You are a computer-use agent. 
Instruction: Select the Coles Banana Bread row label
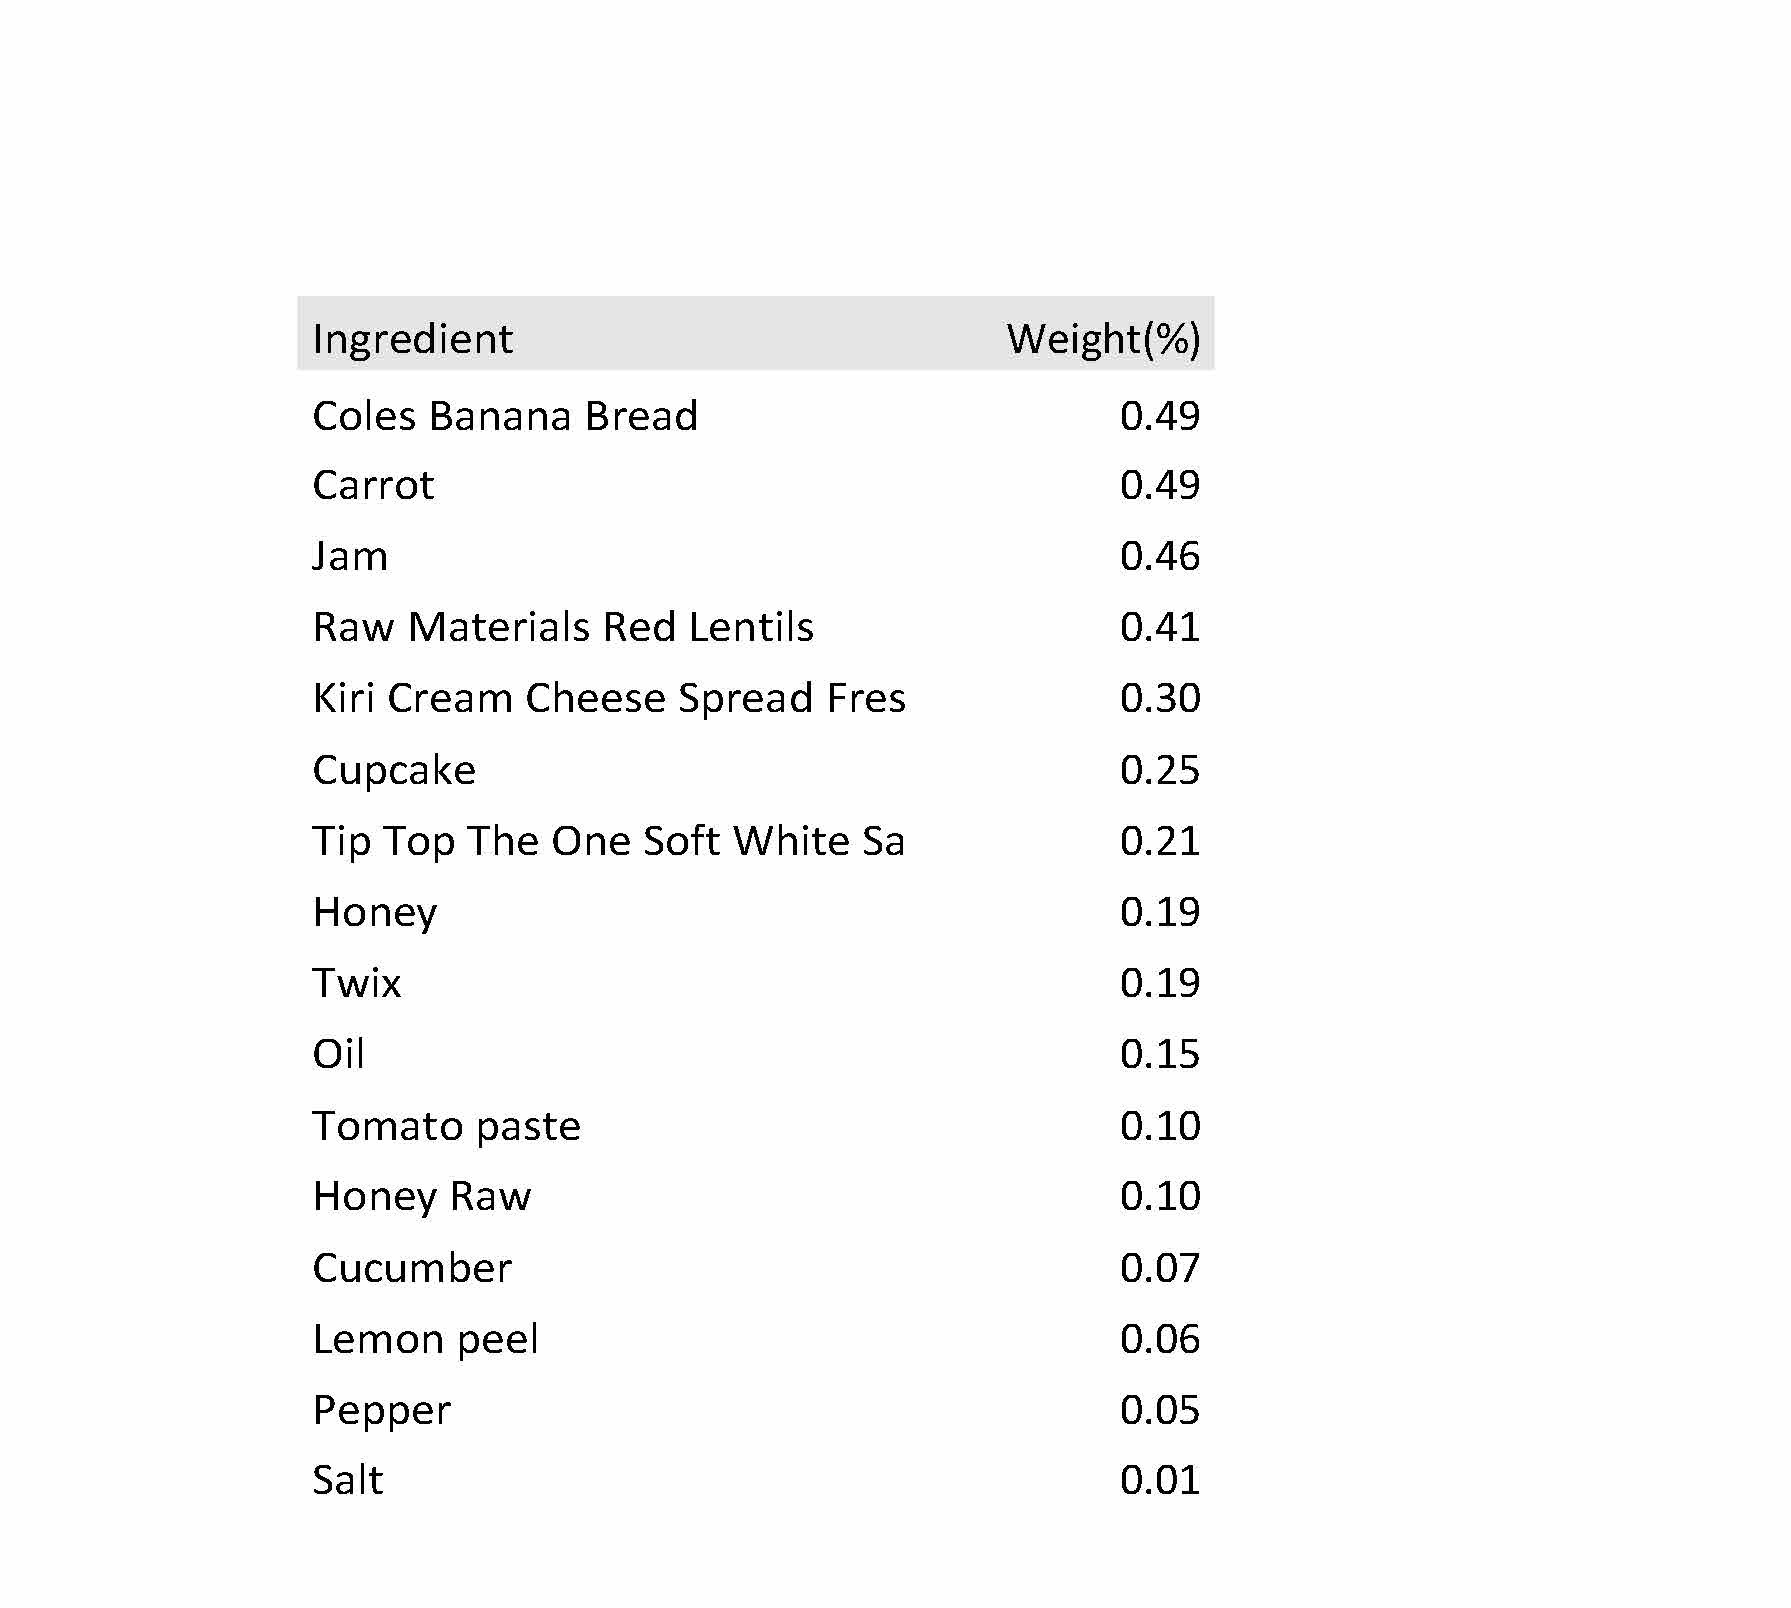505,416
